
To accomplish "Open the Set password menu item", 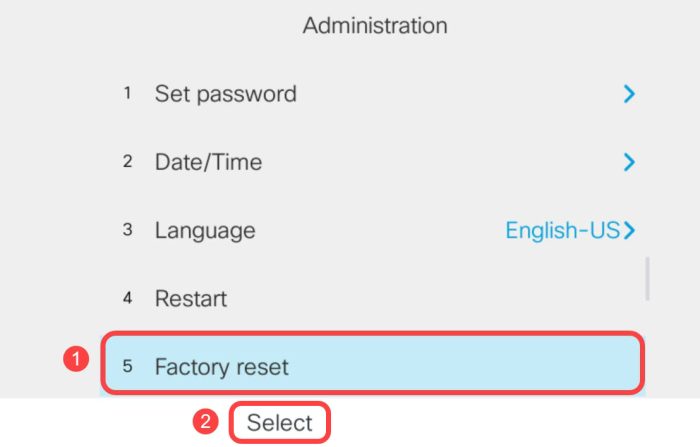I will tap(225, 94).
